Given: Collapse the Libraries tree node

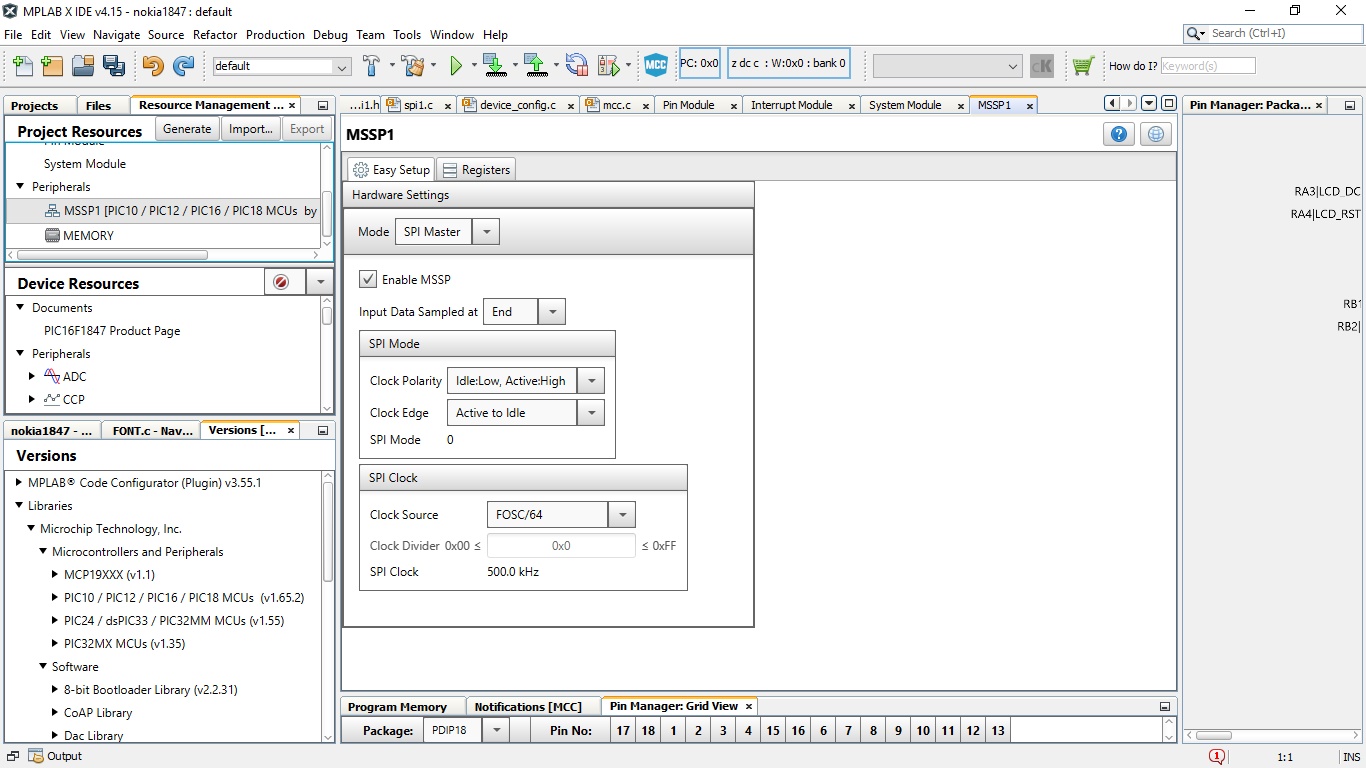Looking at the screenshot, I should (x=20, y=505).
